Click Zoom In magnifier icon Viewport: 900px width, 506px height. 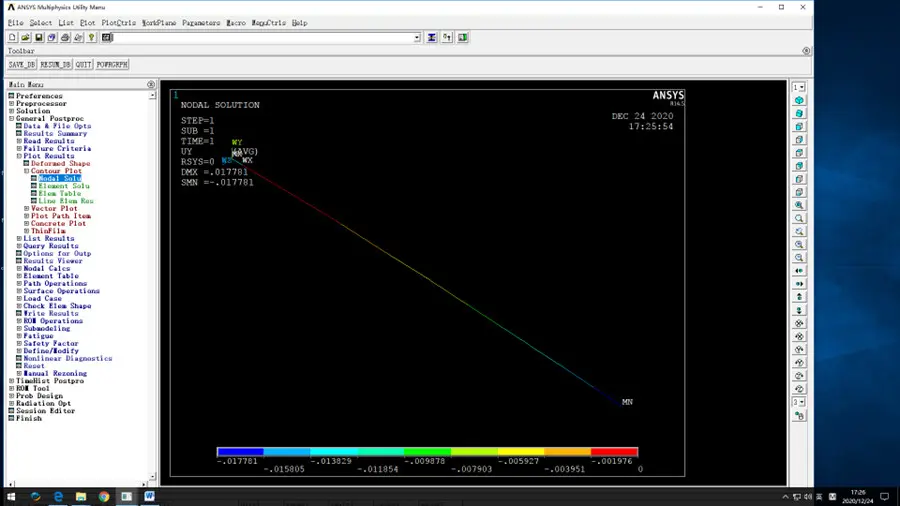(x=799, y=245)
